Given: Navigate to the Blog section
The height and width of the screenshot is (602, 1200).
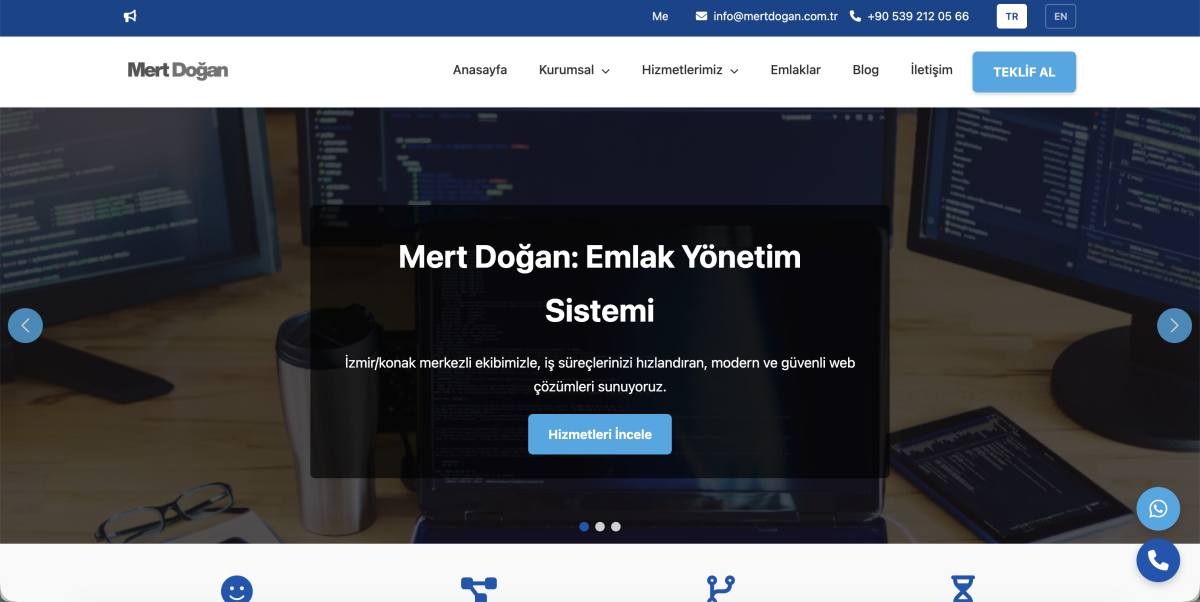Looking at the screenshot, I should (865, 70).
